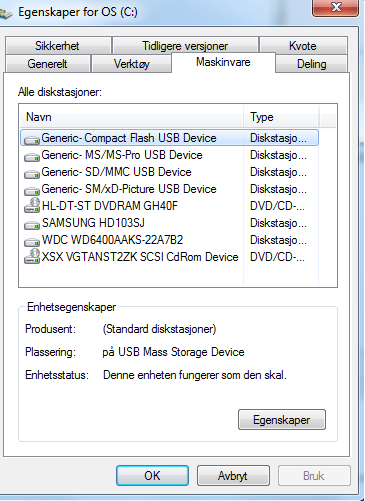The width and height of the screenshot is (365, 501).
Task: Open the Verktøy tab
Action: [x=131, y=64]
